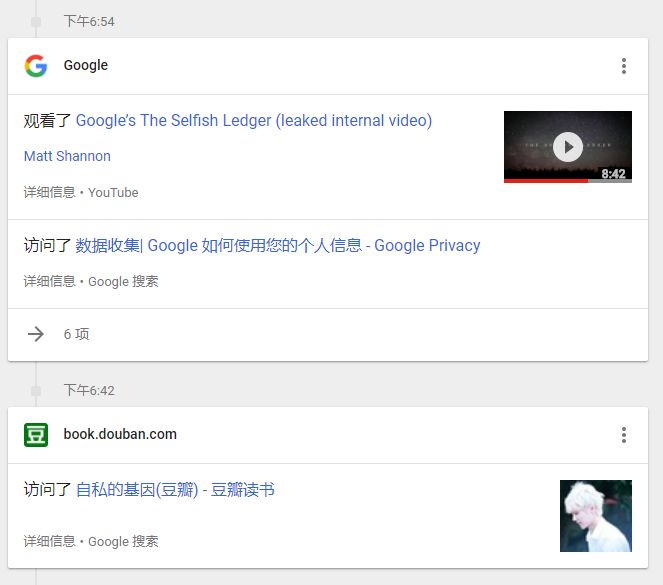Viewport: 663px width, 585px height.
Task: Click the green Douban site icon
Action: 36,435
